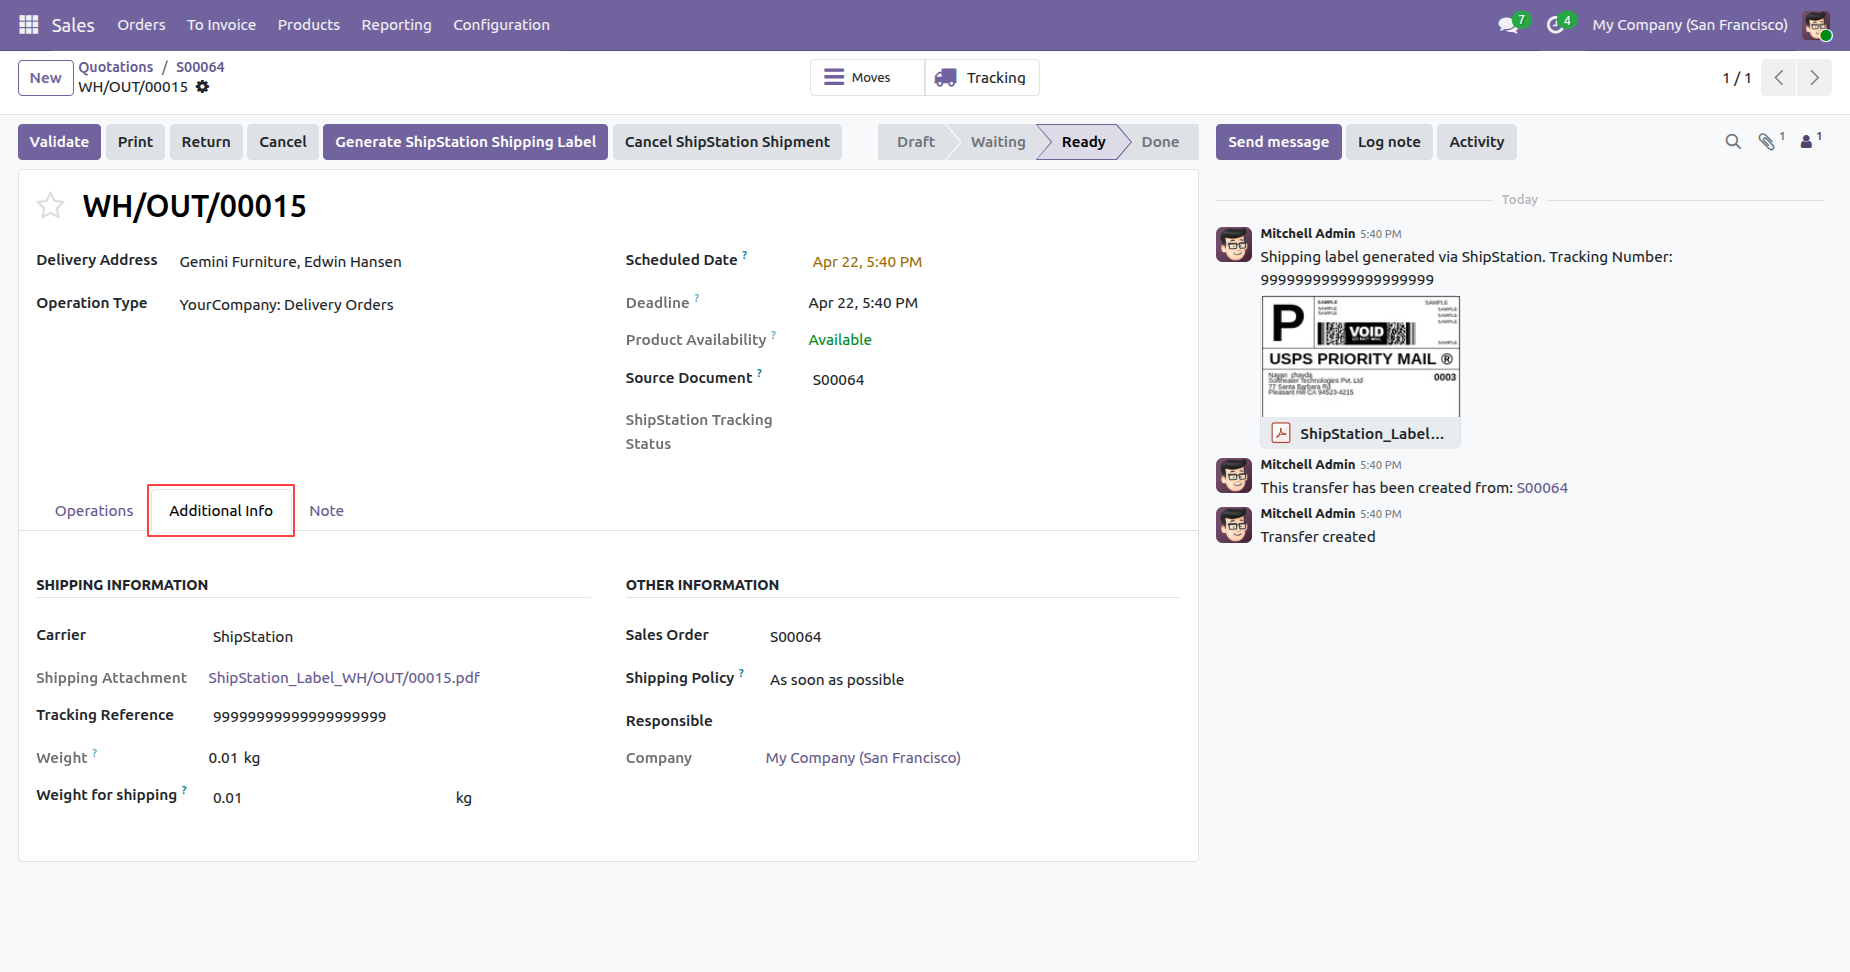The width and height of the screenshot is (1850, 972).
Task: Open the conversations chat icon
Action: (1508, 25)
